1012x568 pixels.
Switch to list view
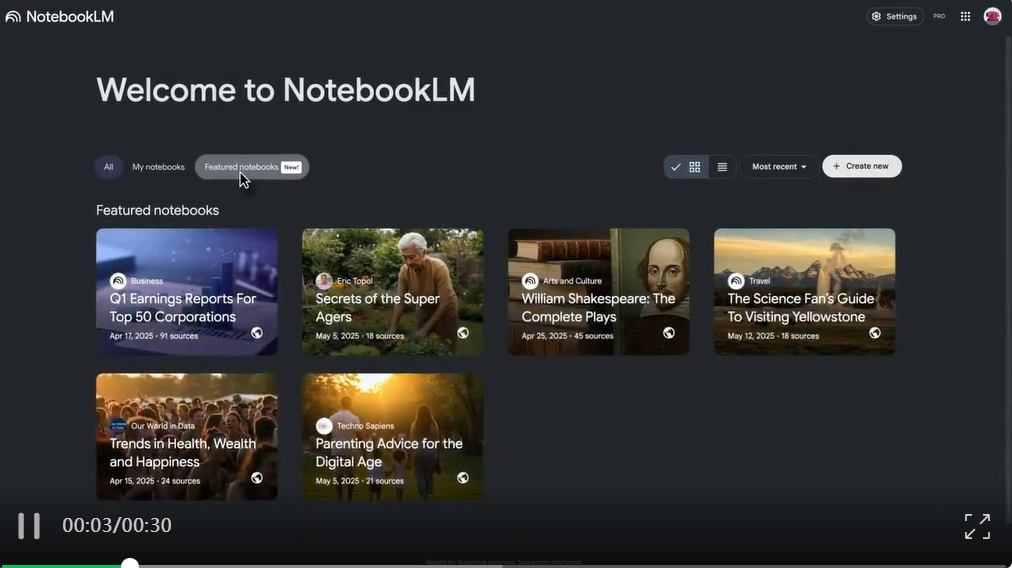[722, 167]
